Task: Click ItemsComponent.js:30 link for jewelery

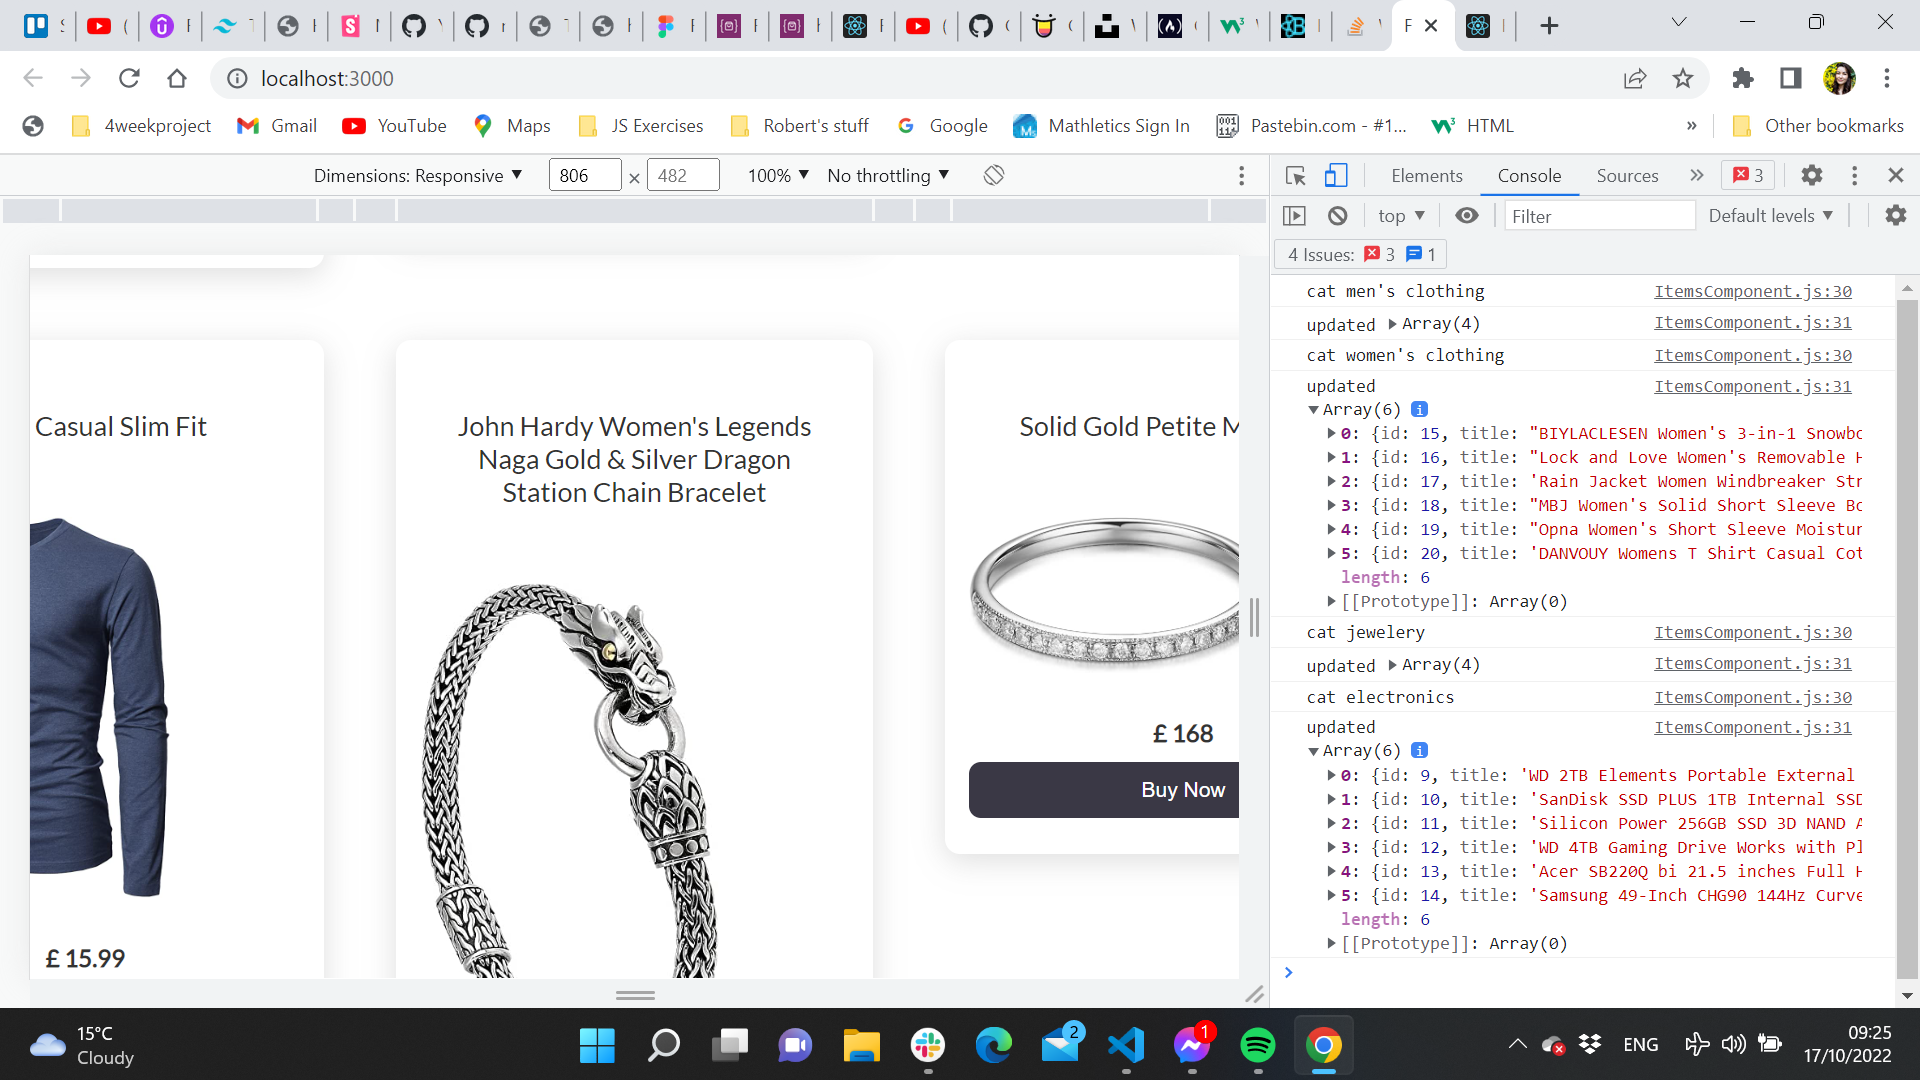Action: (1751, 633)
